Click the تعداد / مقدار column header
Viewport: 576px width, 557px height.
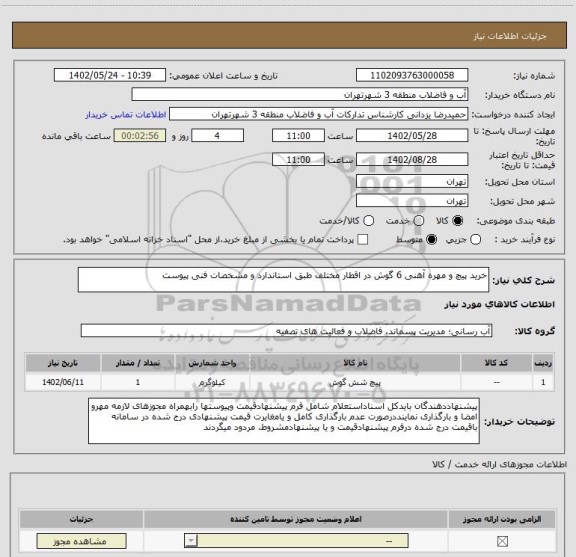click(138, 363)
